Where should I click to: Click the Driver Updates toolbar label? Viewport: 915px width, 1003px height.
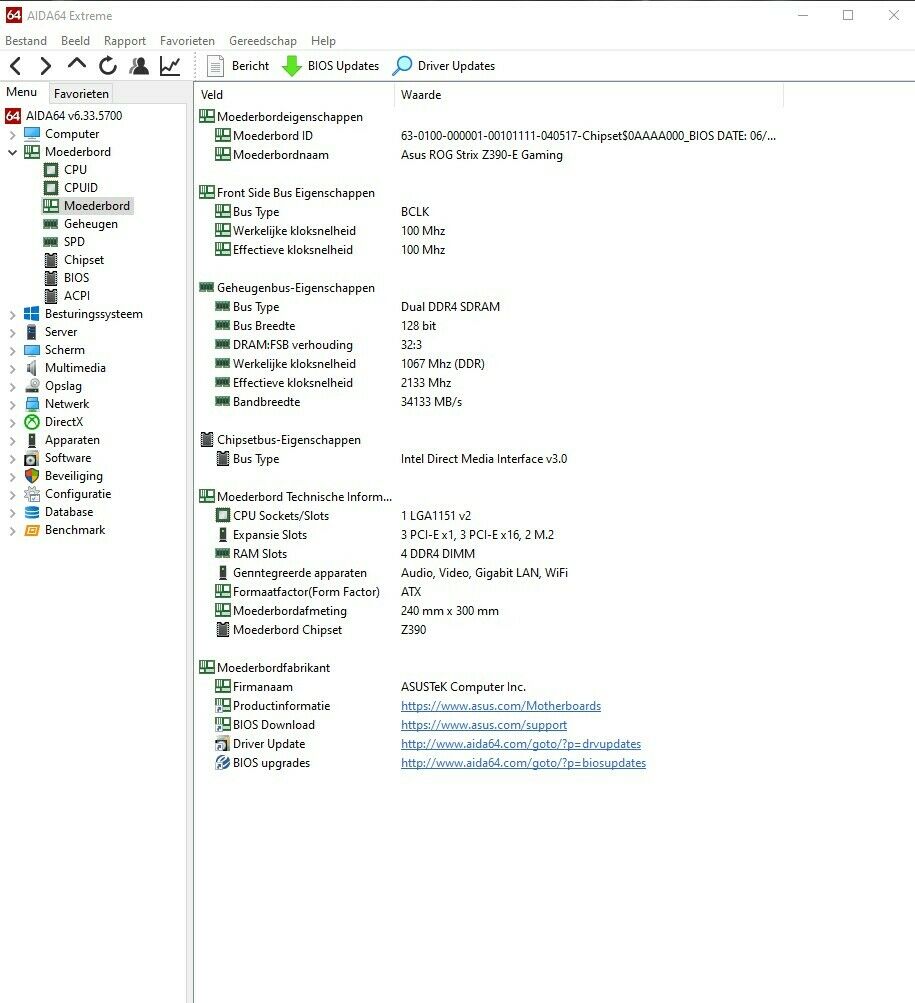(x=456, y=66)
